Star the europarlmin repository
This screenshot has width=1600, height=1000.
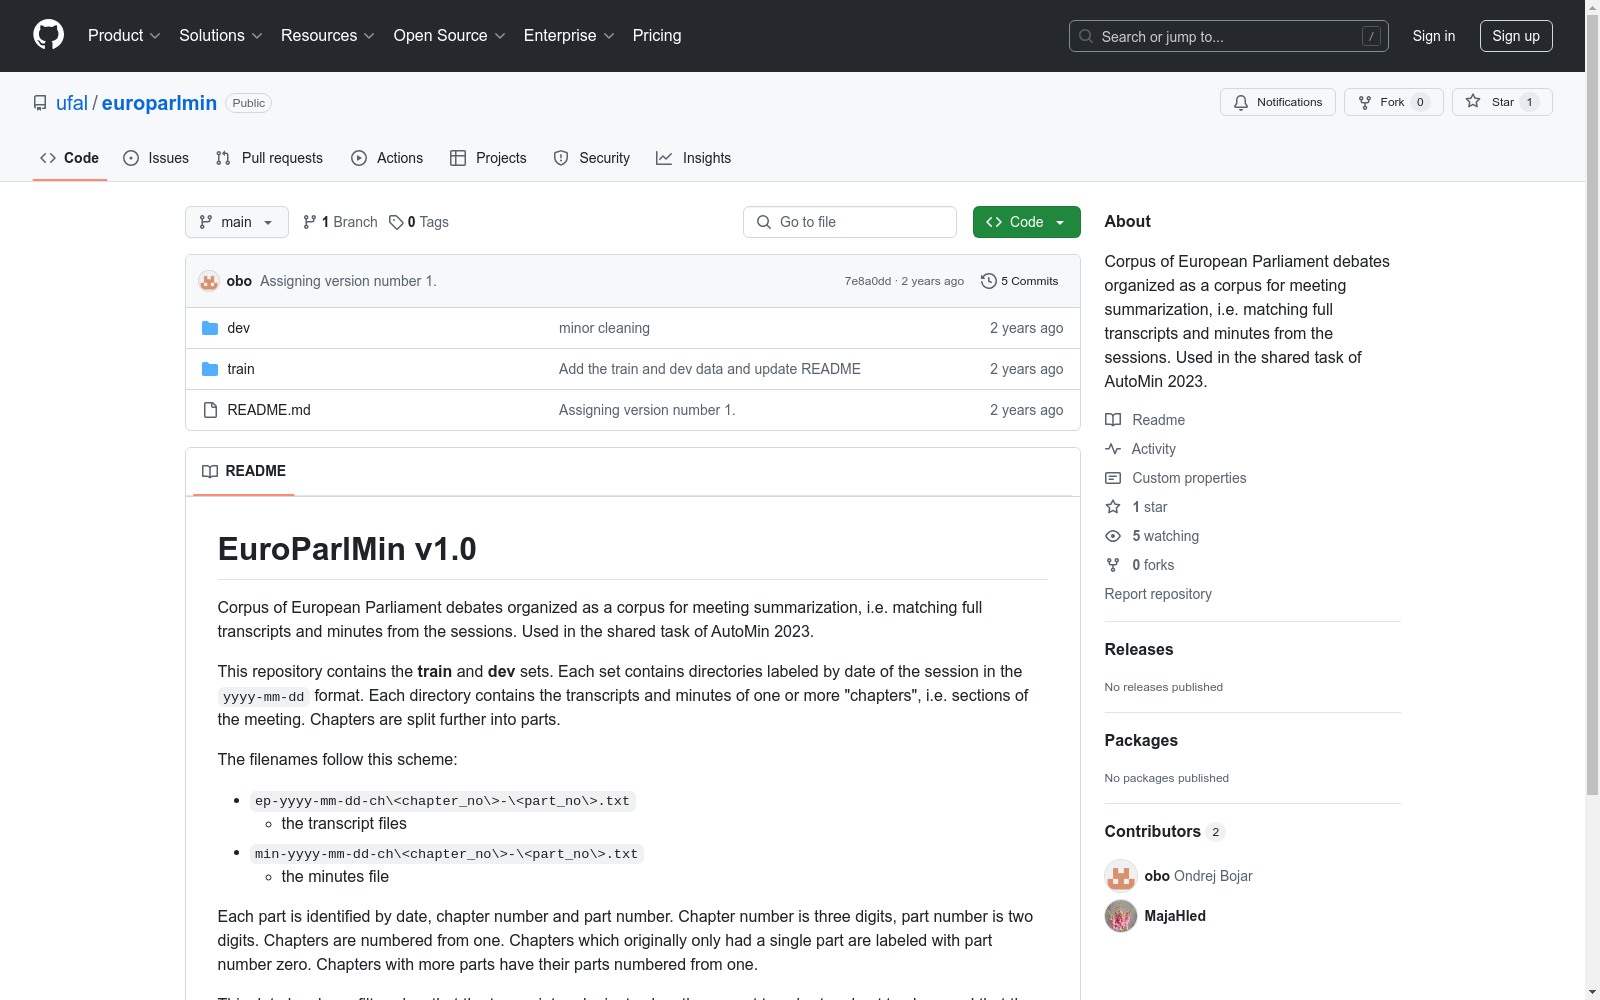[1502, 102]
